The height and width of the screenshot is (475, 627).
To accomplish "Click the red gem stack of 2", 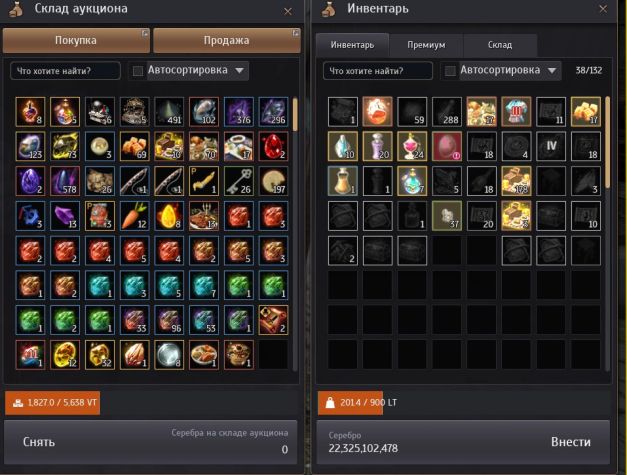I will (274, 146).
